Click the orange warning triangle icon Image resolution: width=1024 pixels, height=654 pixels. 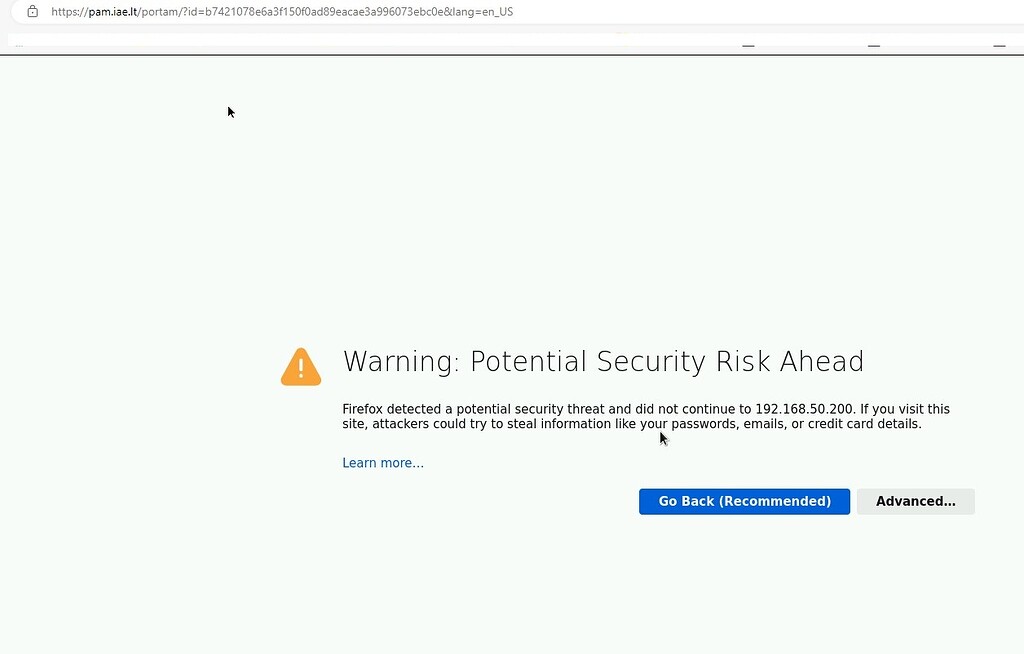301,367
